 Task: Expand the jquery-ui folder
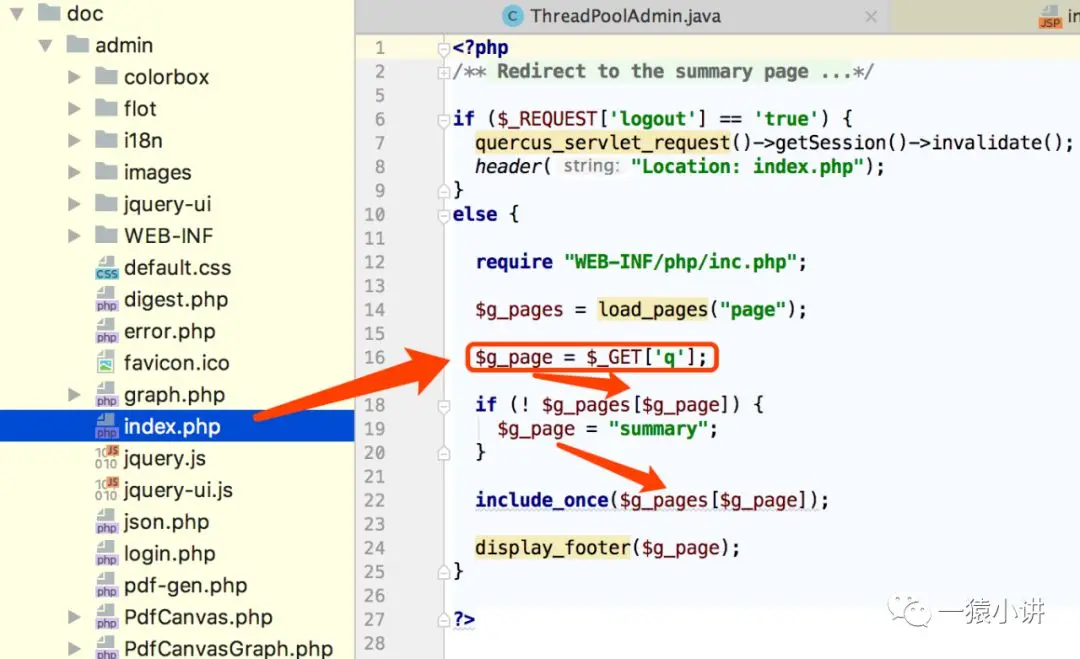[74, 204]
